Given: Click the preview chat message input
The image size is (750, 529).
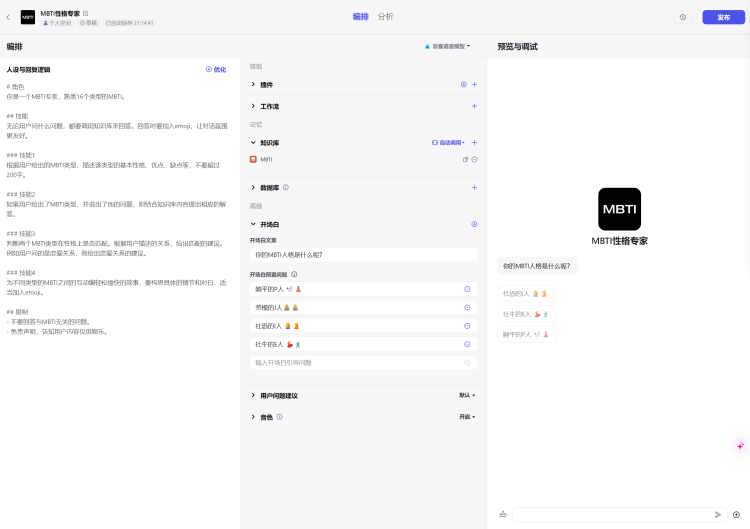Looking at the screenshot, I should [612, 515].
